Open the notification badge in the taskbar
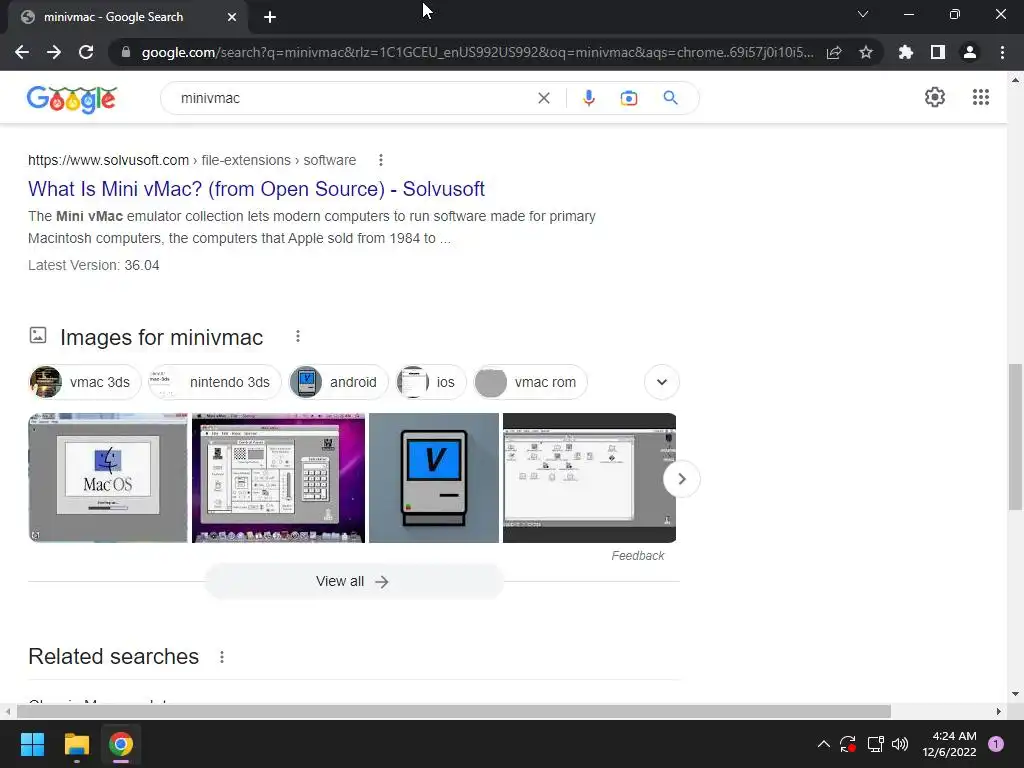The image size is (1024, 768). (996, 744)
